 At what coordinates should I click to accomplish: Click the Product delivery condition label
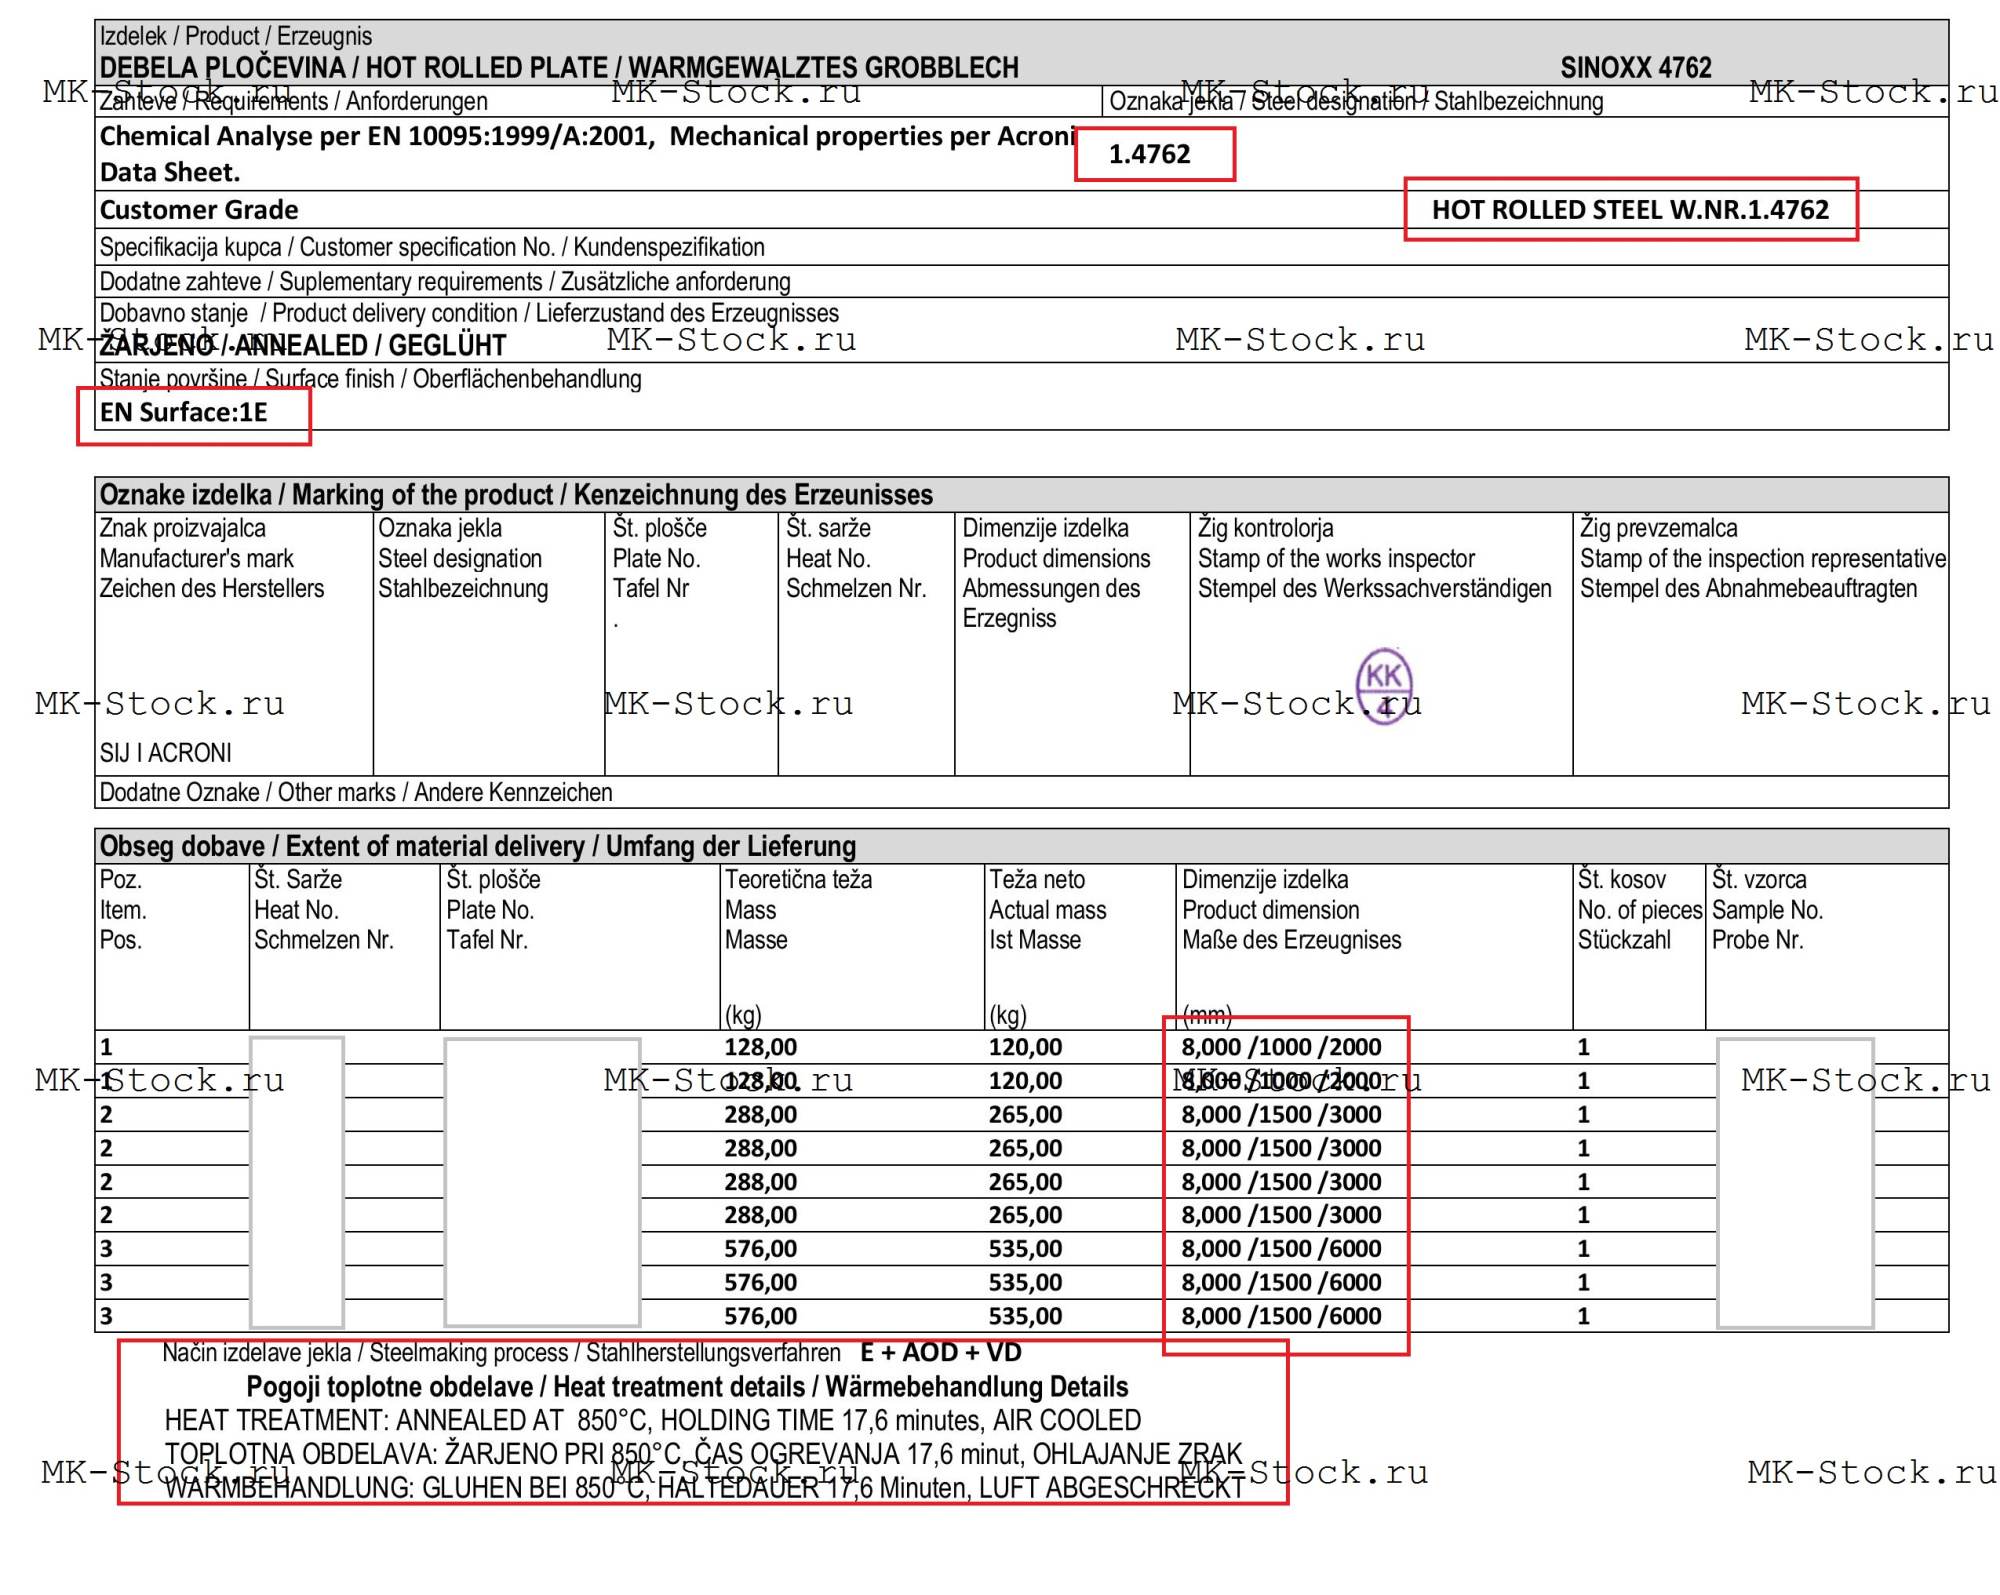click(x=469, y=313)
